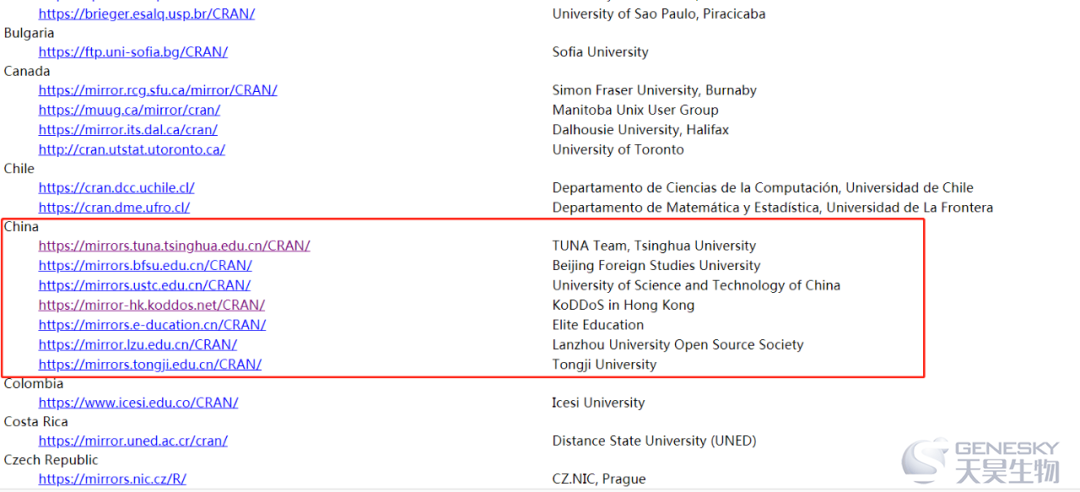Select the mirrors.e-ducation.cn CRAN mirror

tap(152, 325)
